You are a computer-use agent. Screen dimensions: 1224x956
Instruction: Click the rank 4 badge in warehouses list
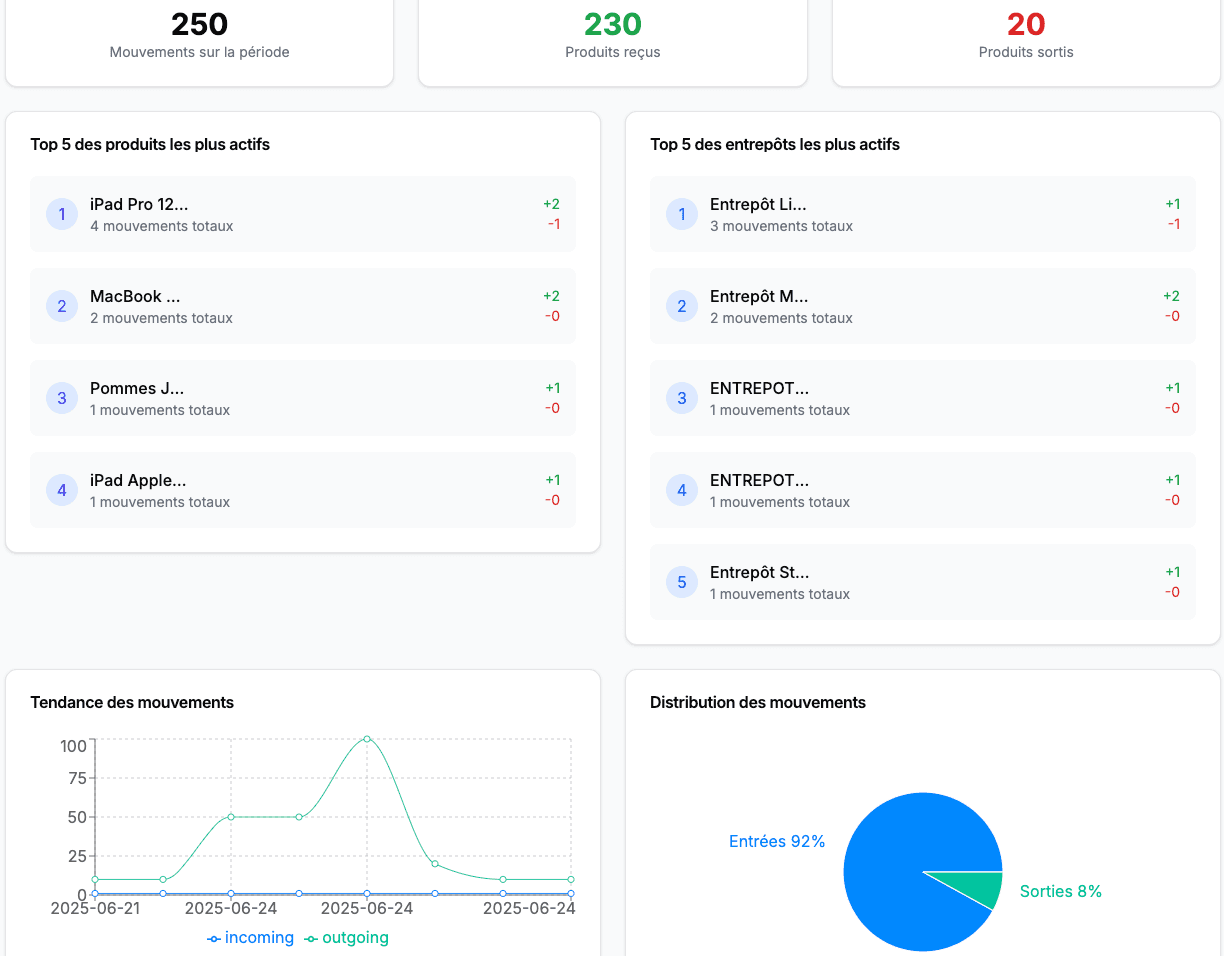[x=682, y=490]
